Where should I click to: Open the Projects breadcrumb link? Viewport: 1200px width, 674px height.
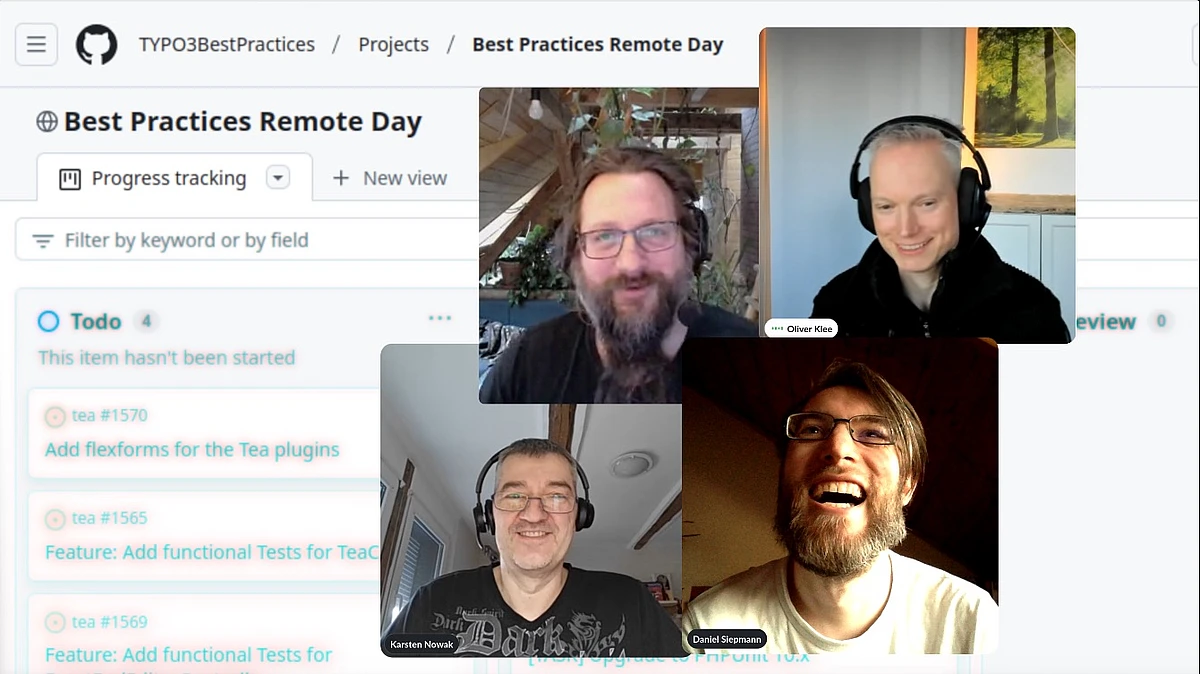coord(394,45)
